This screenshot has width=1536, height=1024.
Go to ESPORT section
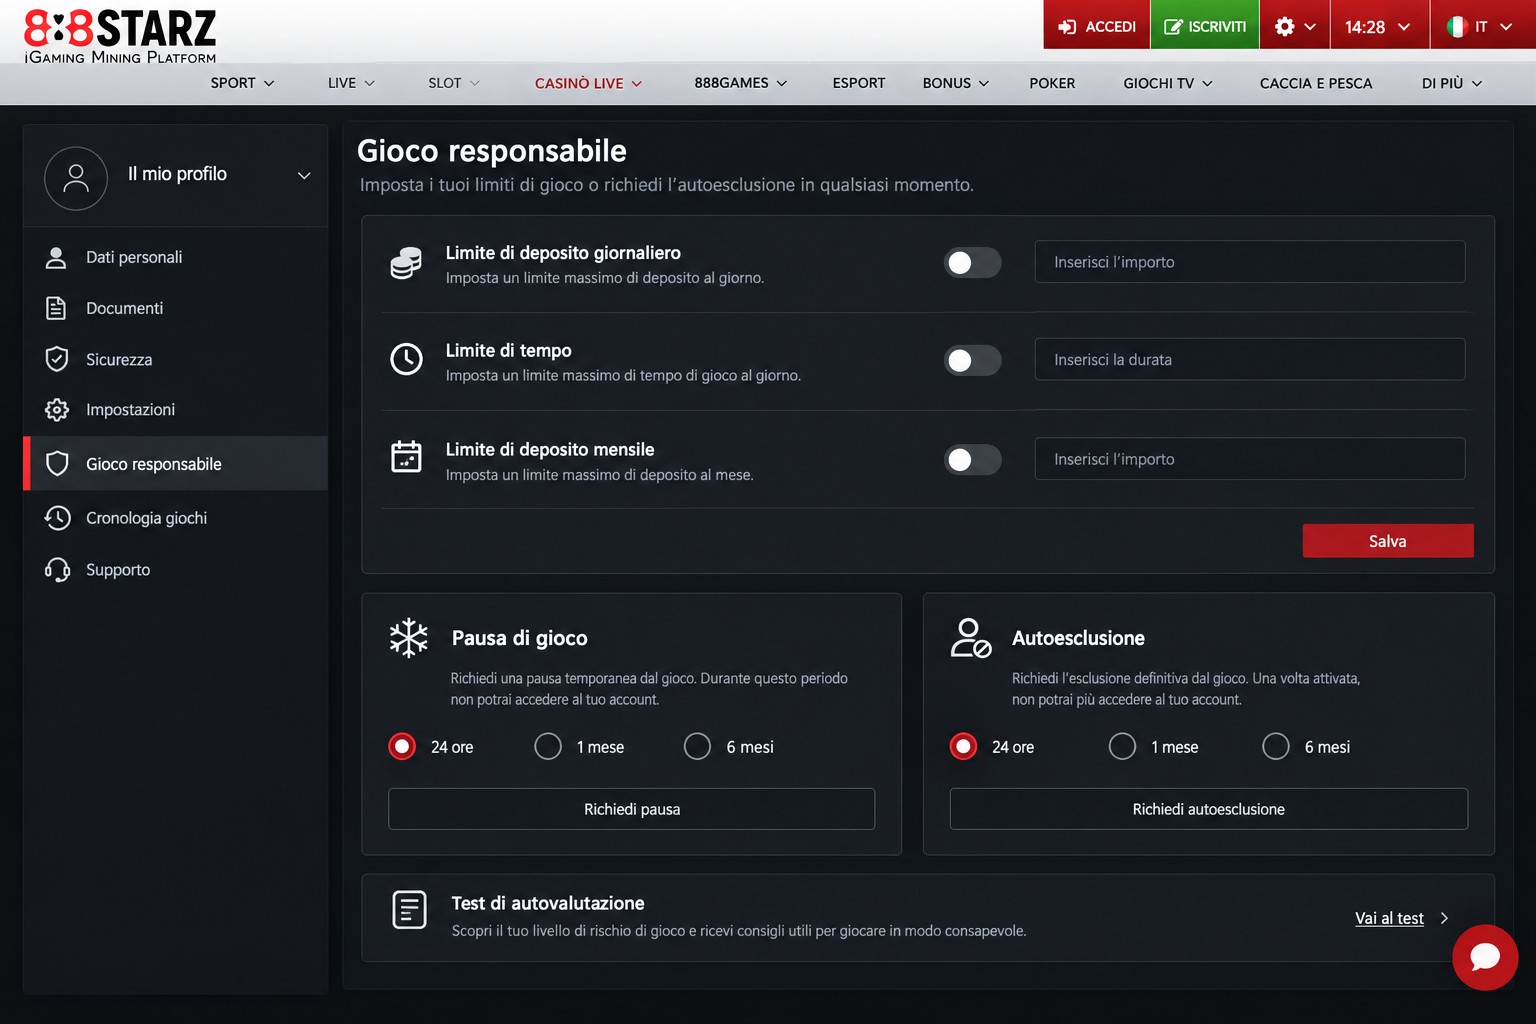[858, 83]
